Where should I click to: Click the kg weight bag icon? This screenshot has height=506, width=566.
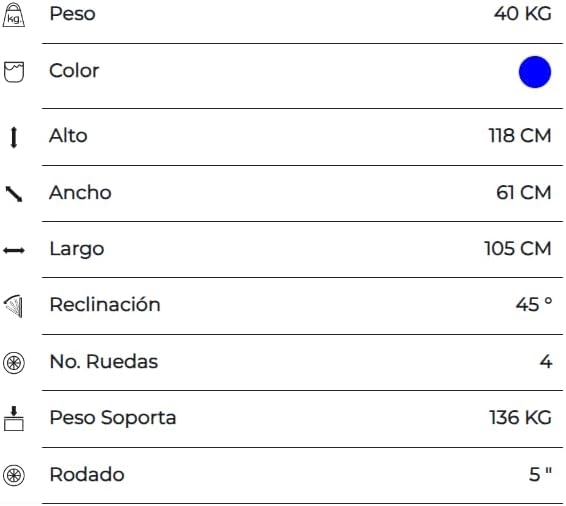pos(14,15)
